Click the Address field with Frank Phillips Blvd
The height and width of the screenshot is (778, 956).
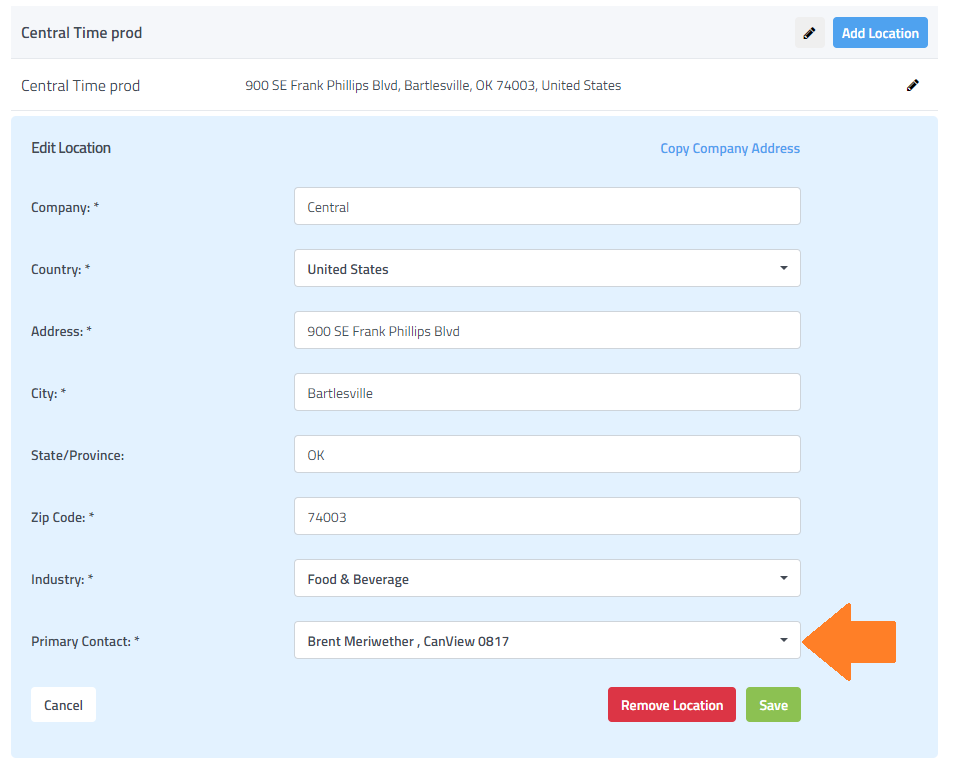pyautogui.click(x=547, y=331)
